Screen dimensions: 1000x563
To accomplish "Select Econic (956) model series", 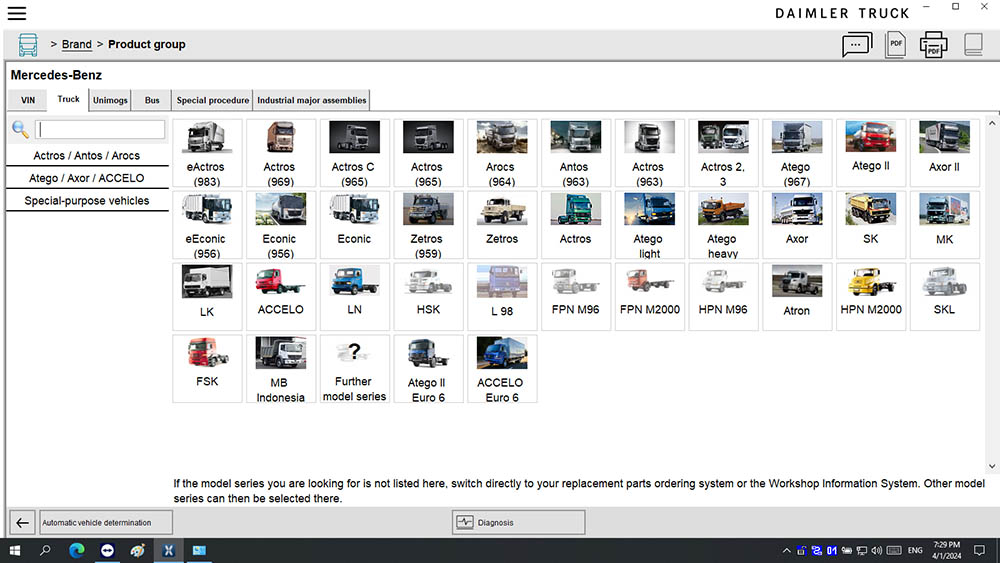I will pos(281,225).
